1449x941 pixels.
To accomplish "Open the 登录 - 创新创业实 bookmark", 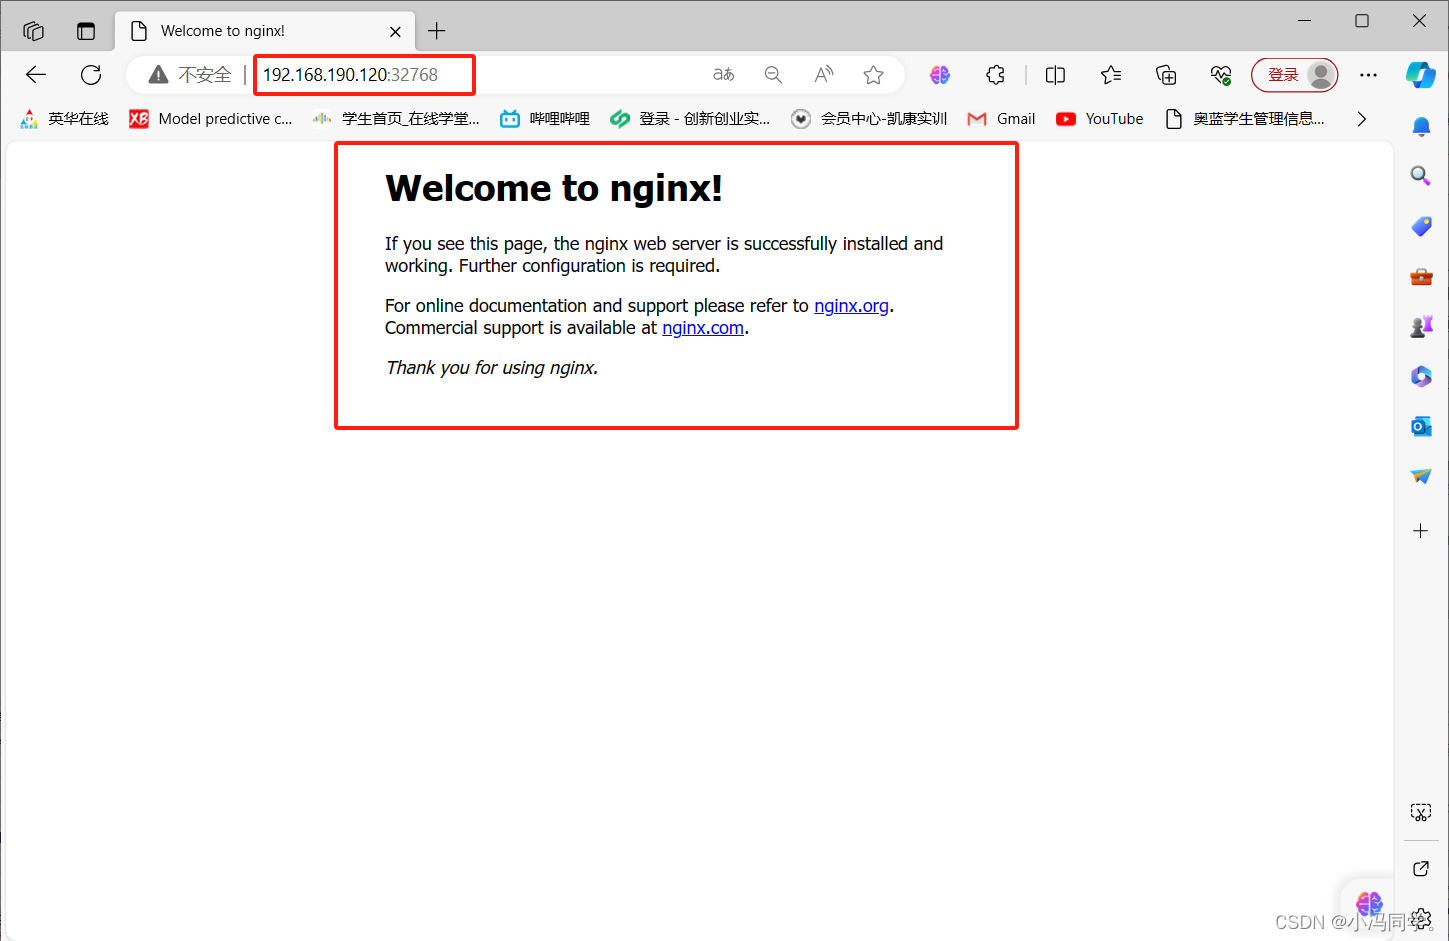I will coord(690,119).
